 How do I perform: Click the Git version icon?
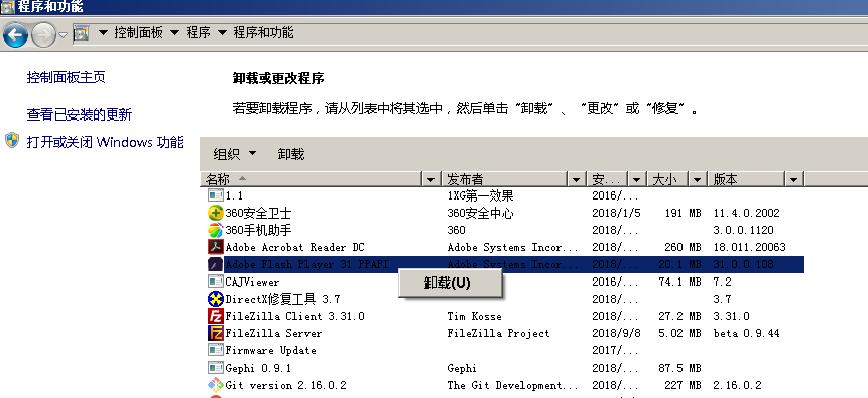click(x=215, y=385)
